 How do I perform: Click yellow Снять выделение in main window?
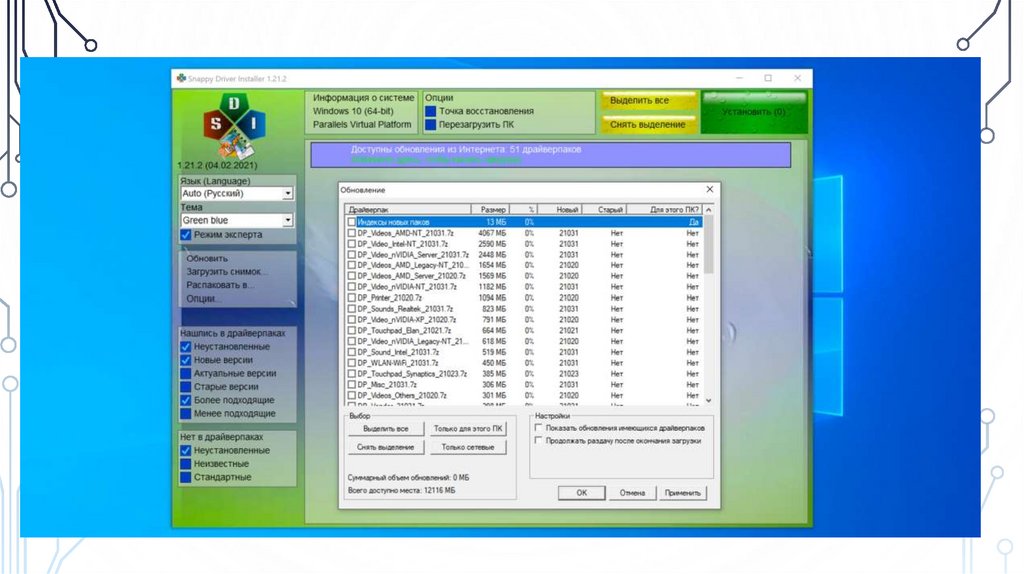(x=648, y=124)
